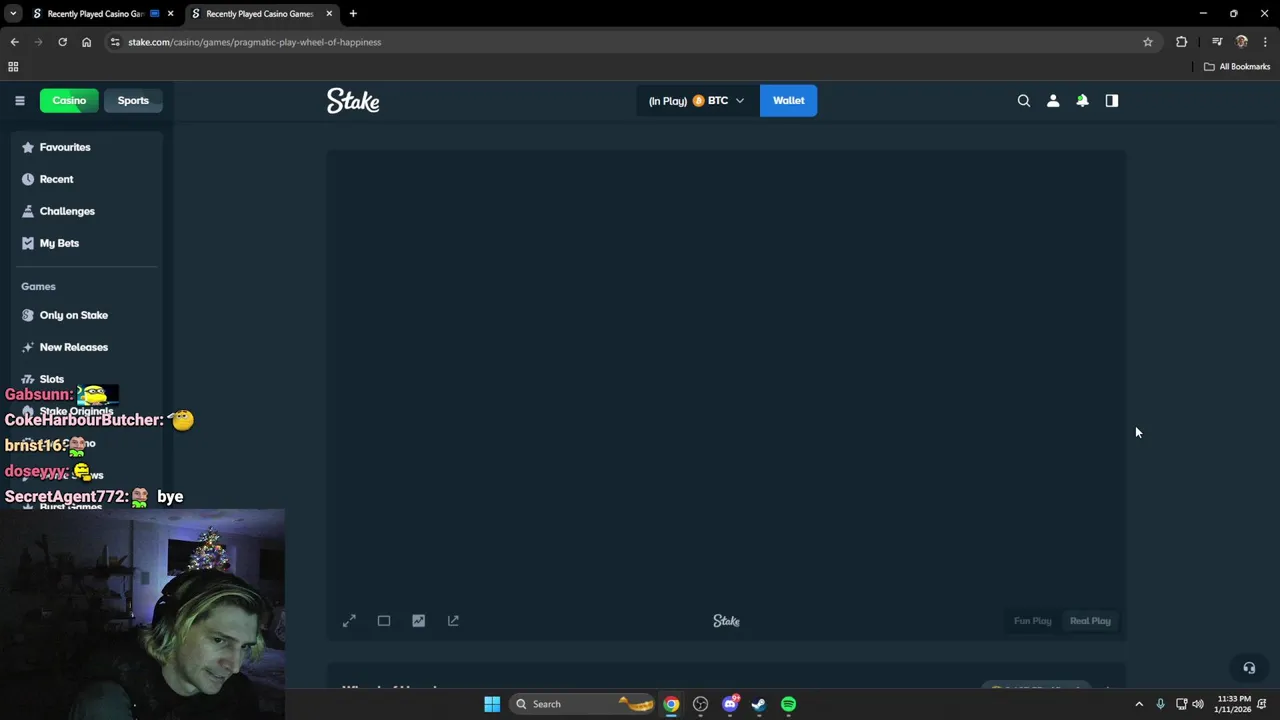Reload the page
The height and width of the screenshot is (720, 1280).
point(62,42)
